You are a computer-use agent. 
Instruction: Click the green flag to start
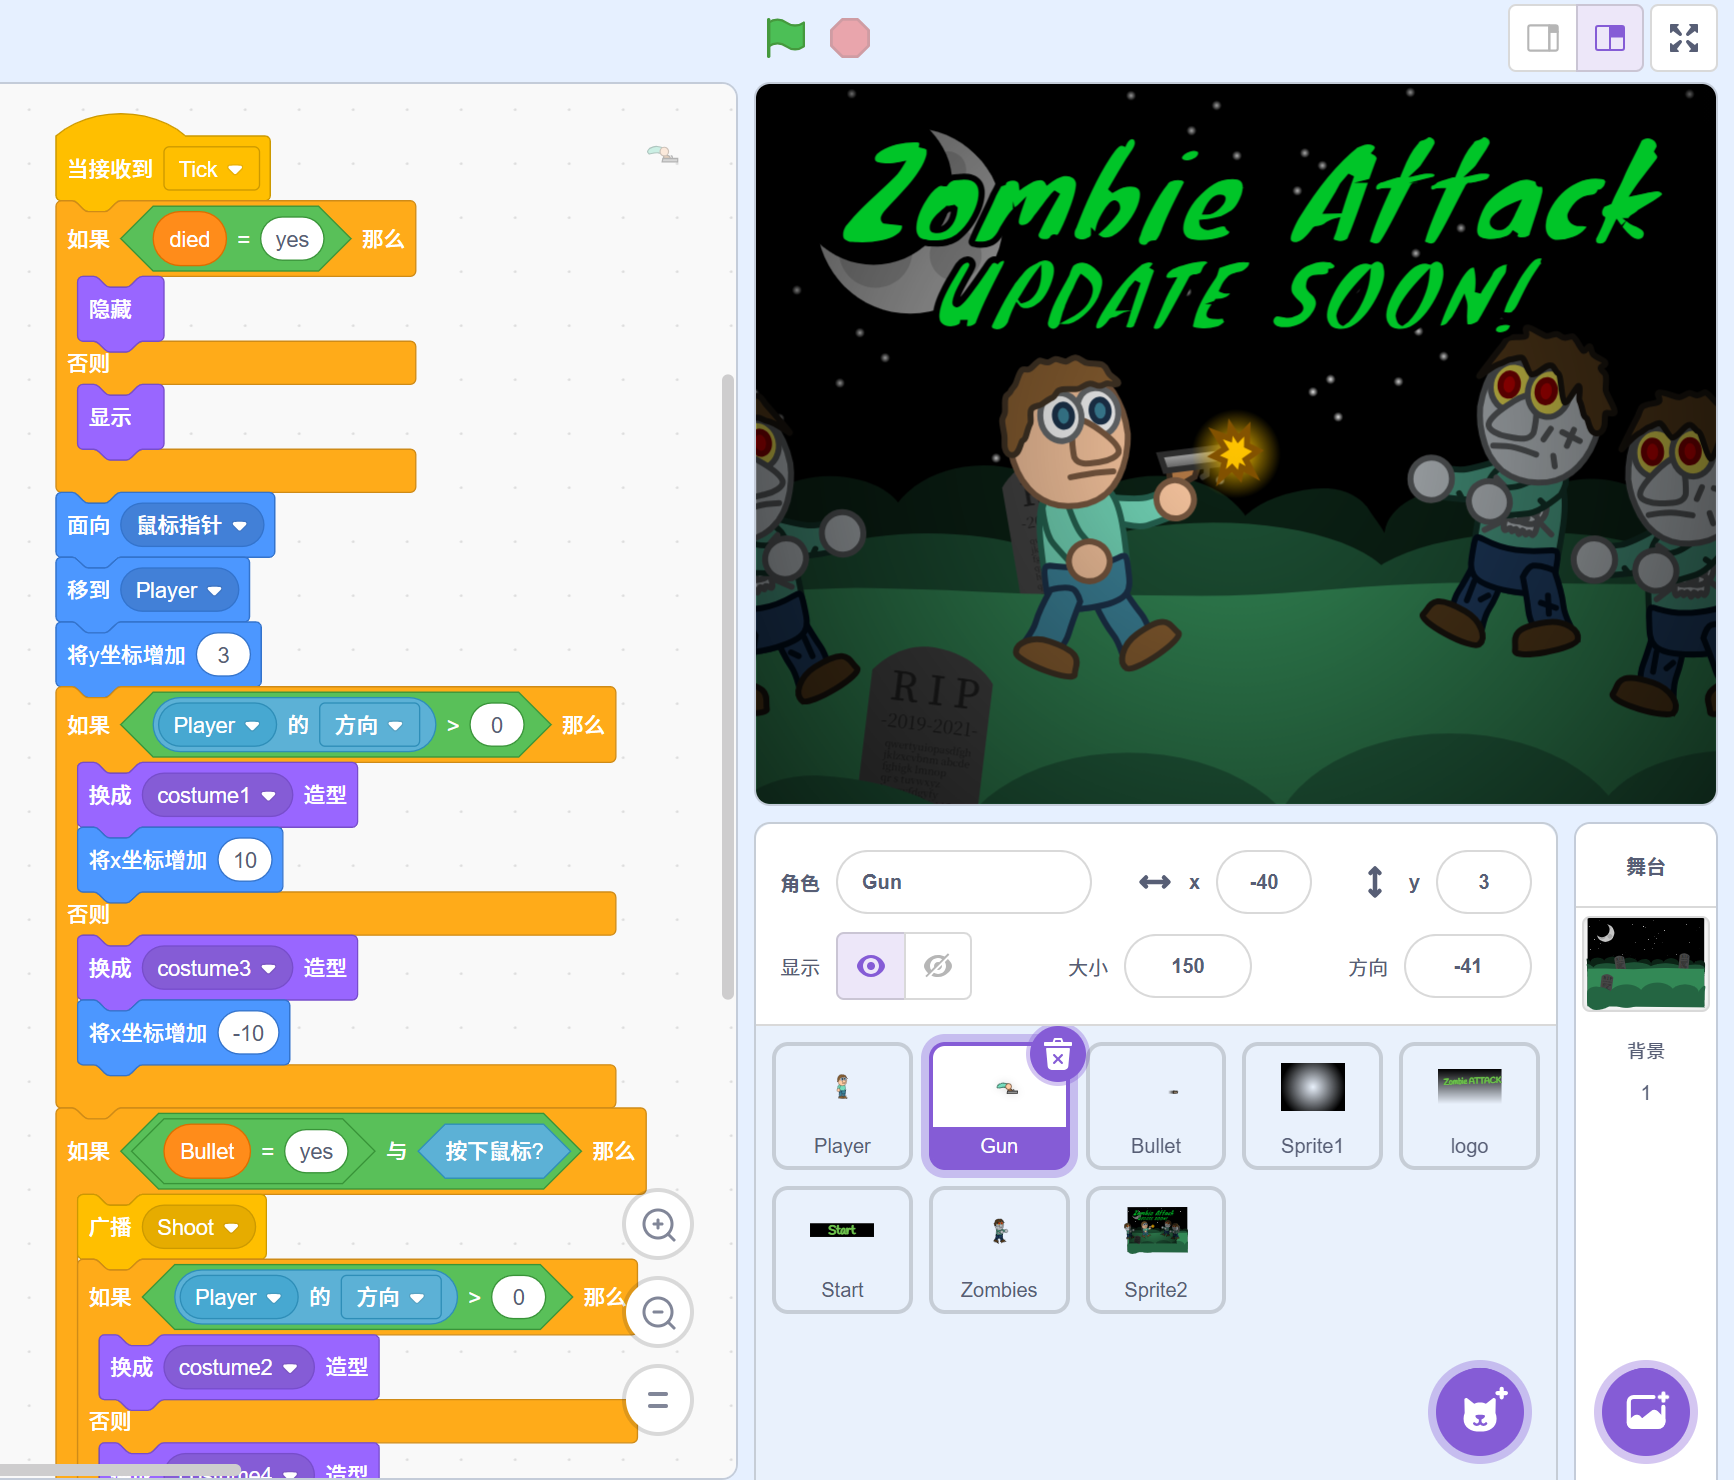785,39
